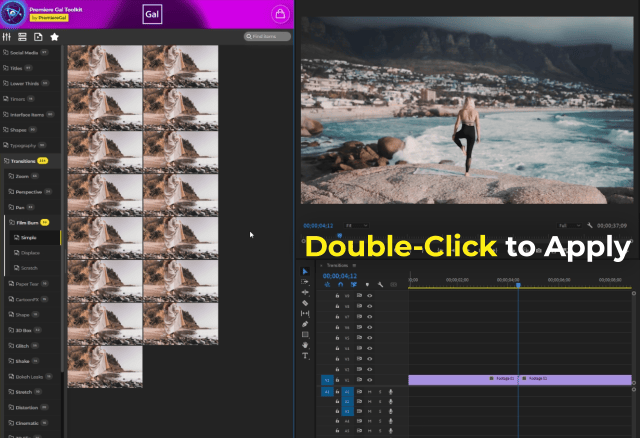Open the Cinematic transitions folder
Viewport: 640px width, 438px height.
pyautogui.click(x=33, y=423)
